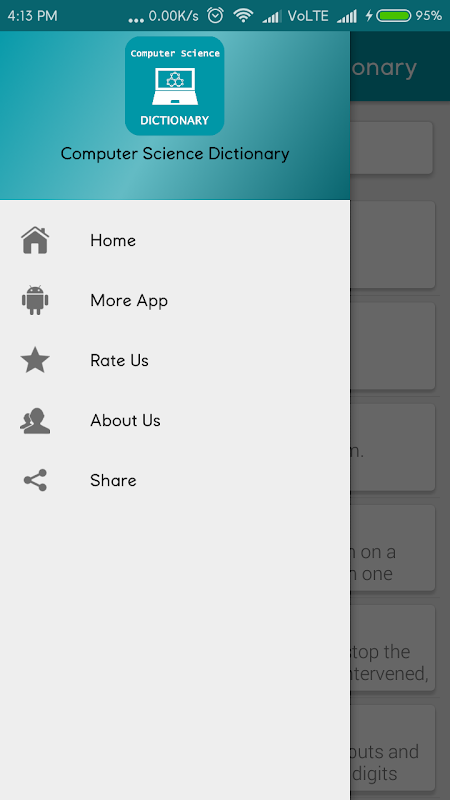The height and width of the screenshot is (800, 450).
Task: Tap the Share icon in drawer
Action: (35, 480)
